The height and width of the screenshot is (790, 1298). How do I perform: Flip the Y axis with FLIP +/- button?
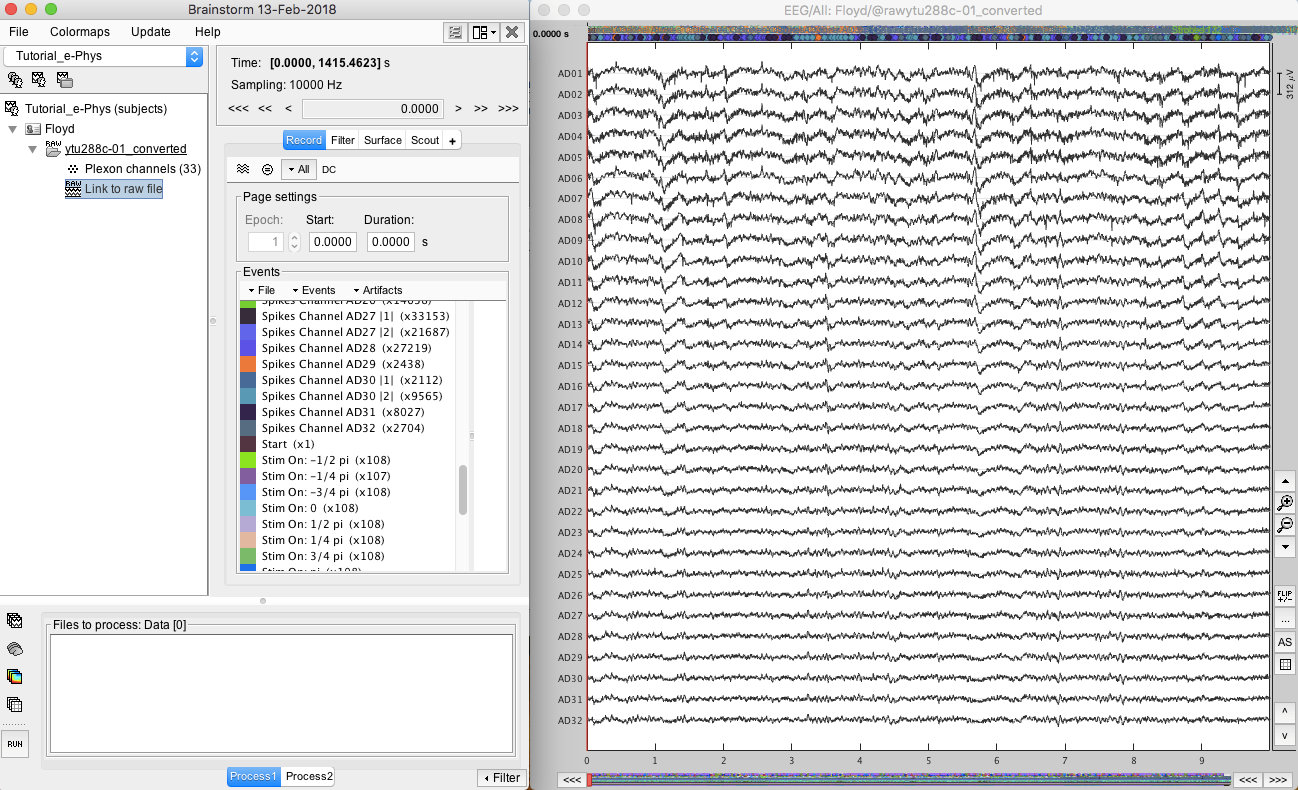tap(1286, 595)
